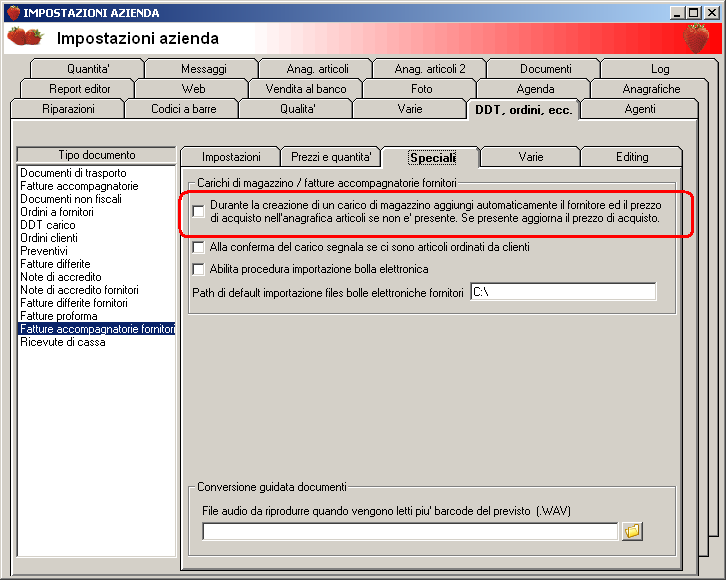Viewport: 726px width, 580px height.
Task: Maximize the Impostazioni azienda window
Action: click(x=694, y=12)
